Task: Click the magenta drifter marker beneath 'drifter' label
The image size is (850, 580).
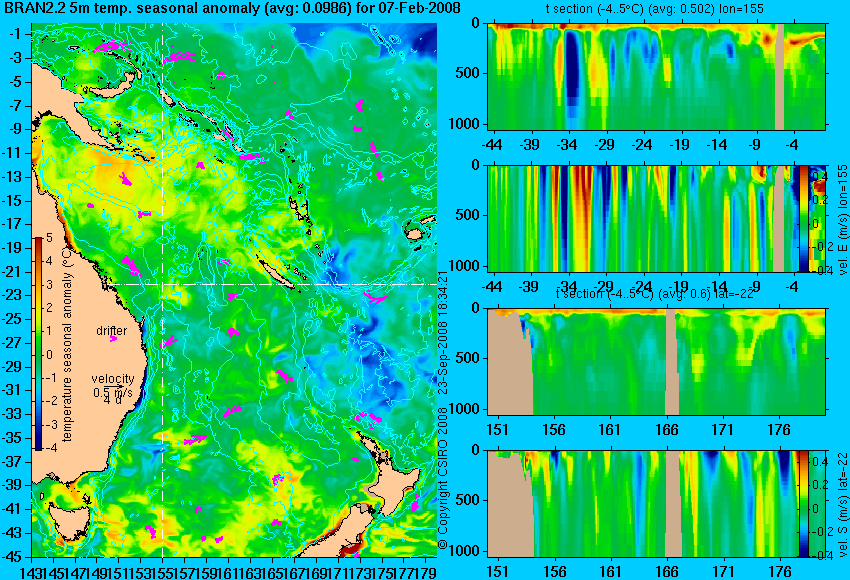Action: [113, 339]
